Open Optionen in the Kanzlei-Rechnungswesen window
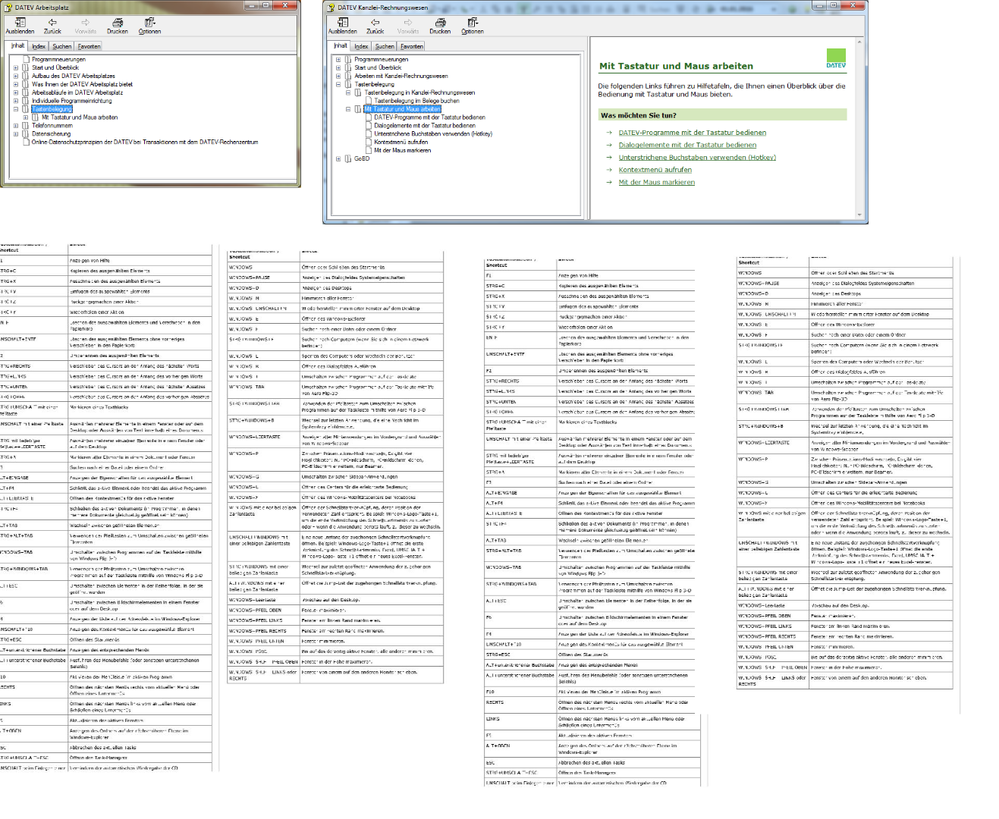 click(472, 26)
